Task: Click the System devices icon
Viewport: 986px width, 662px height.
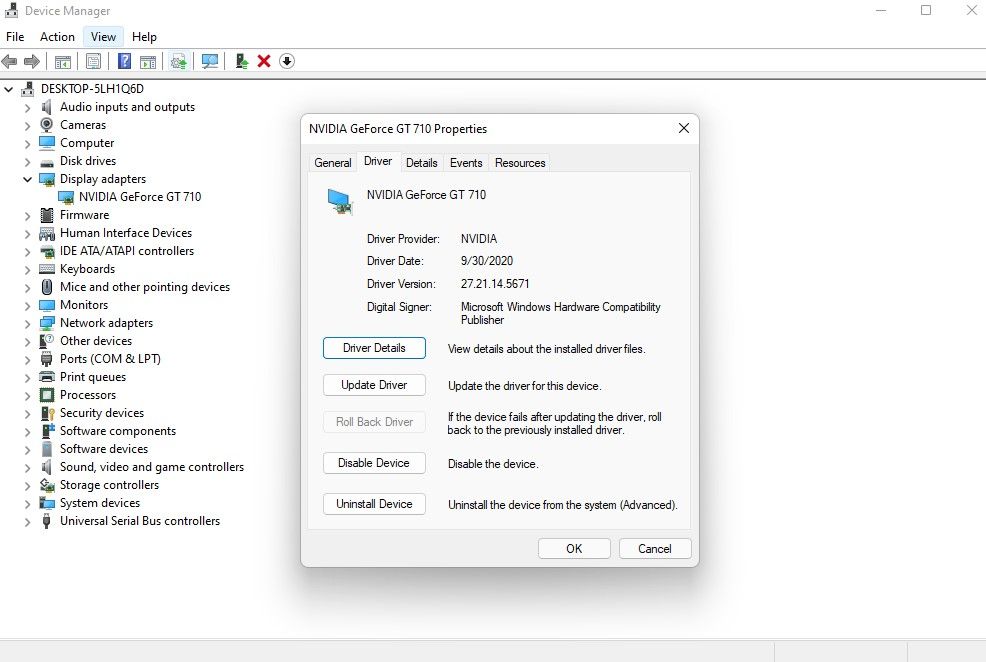Action: 47,503
